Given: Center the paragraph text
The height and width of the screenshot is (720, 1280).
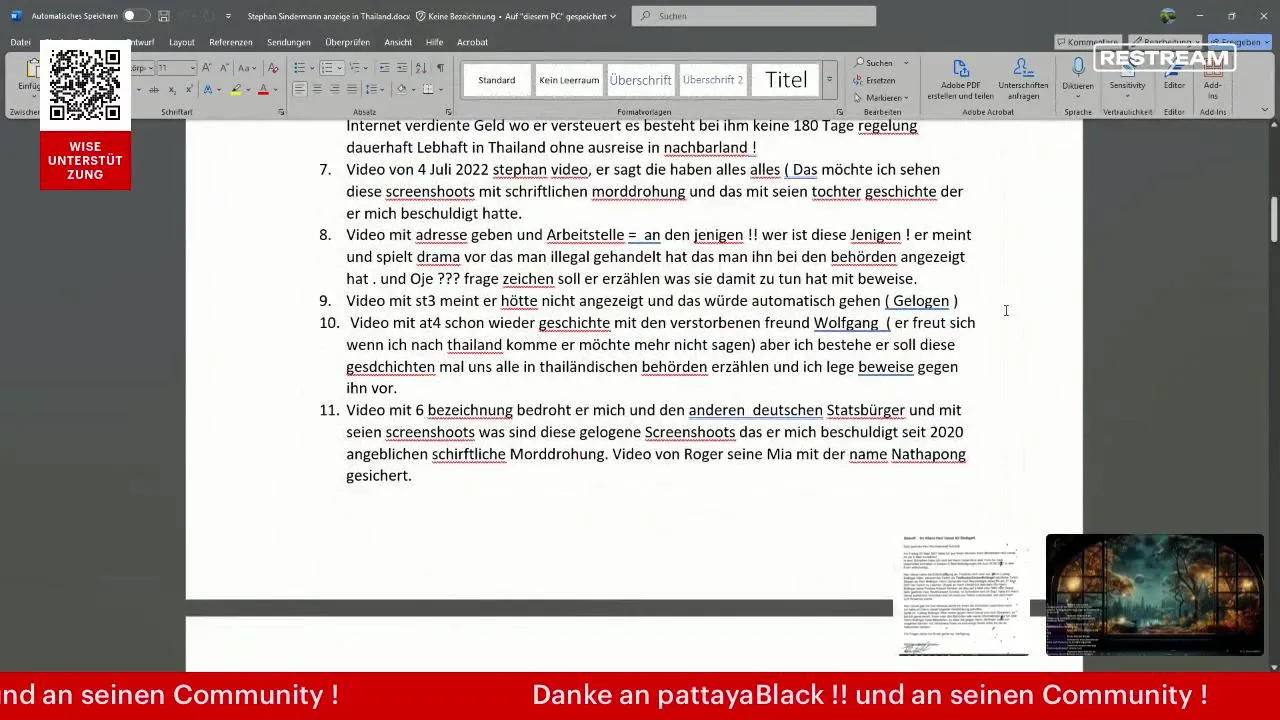Looking at the screenshot, I should (317, 89).
